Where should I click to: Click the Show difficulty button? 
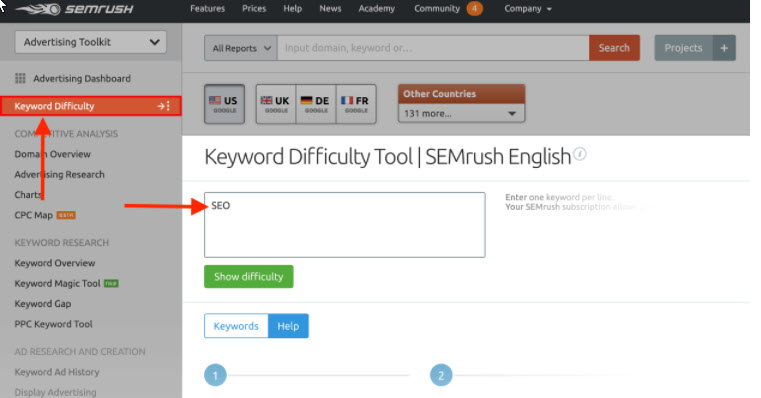pos(248,277)
